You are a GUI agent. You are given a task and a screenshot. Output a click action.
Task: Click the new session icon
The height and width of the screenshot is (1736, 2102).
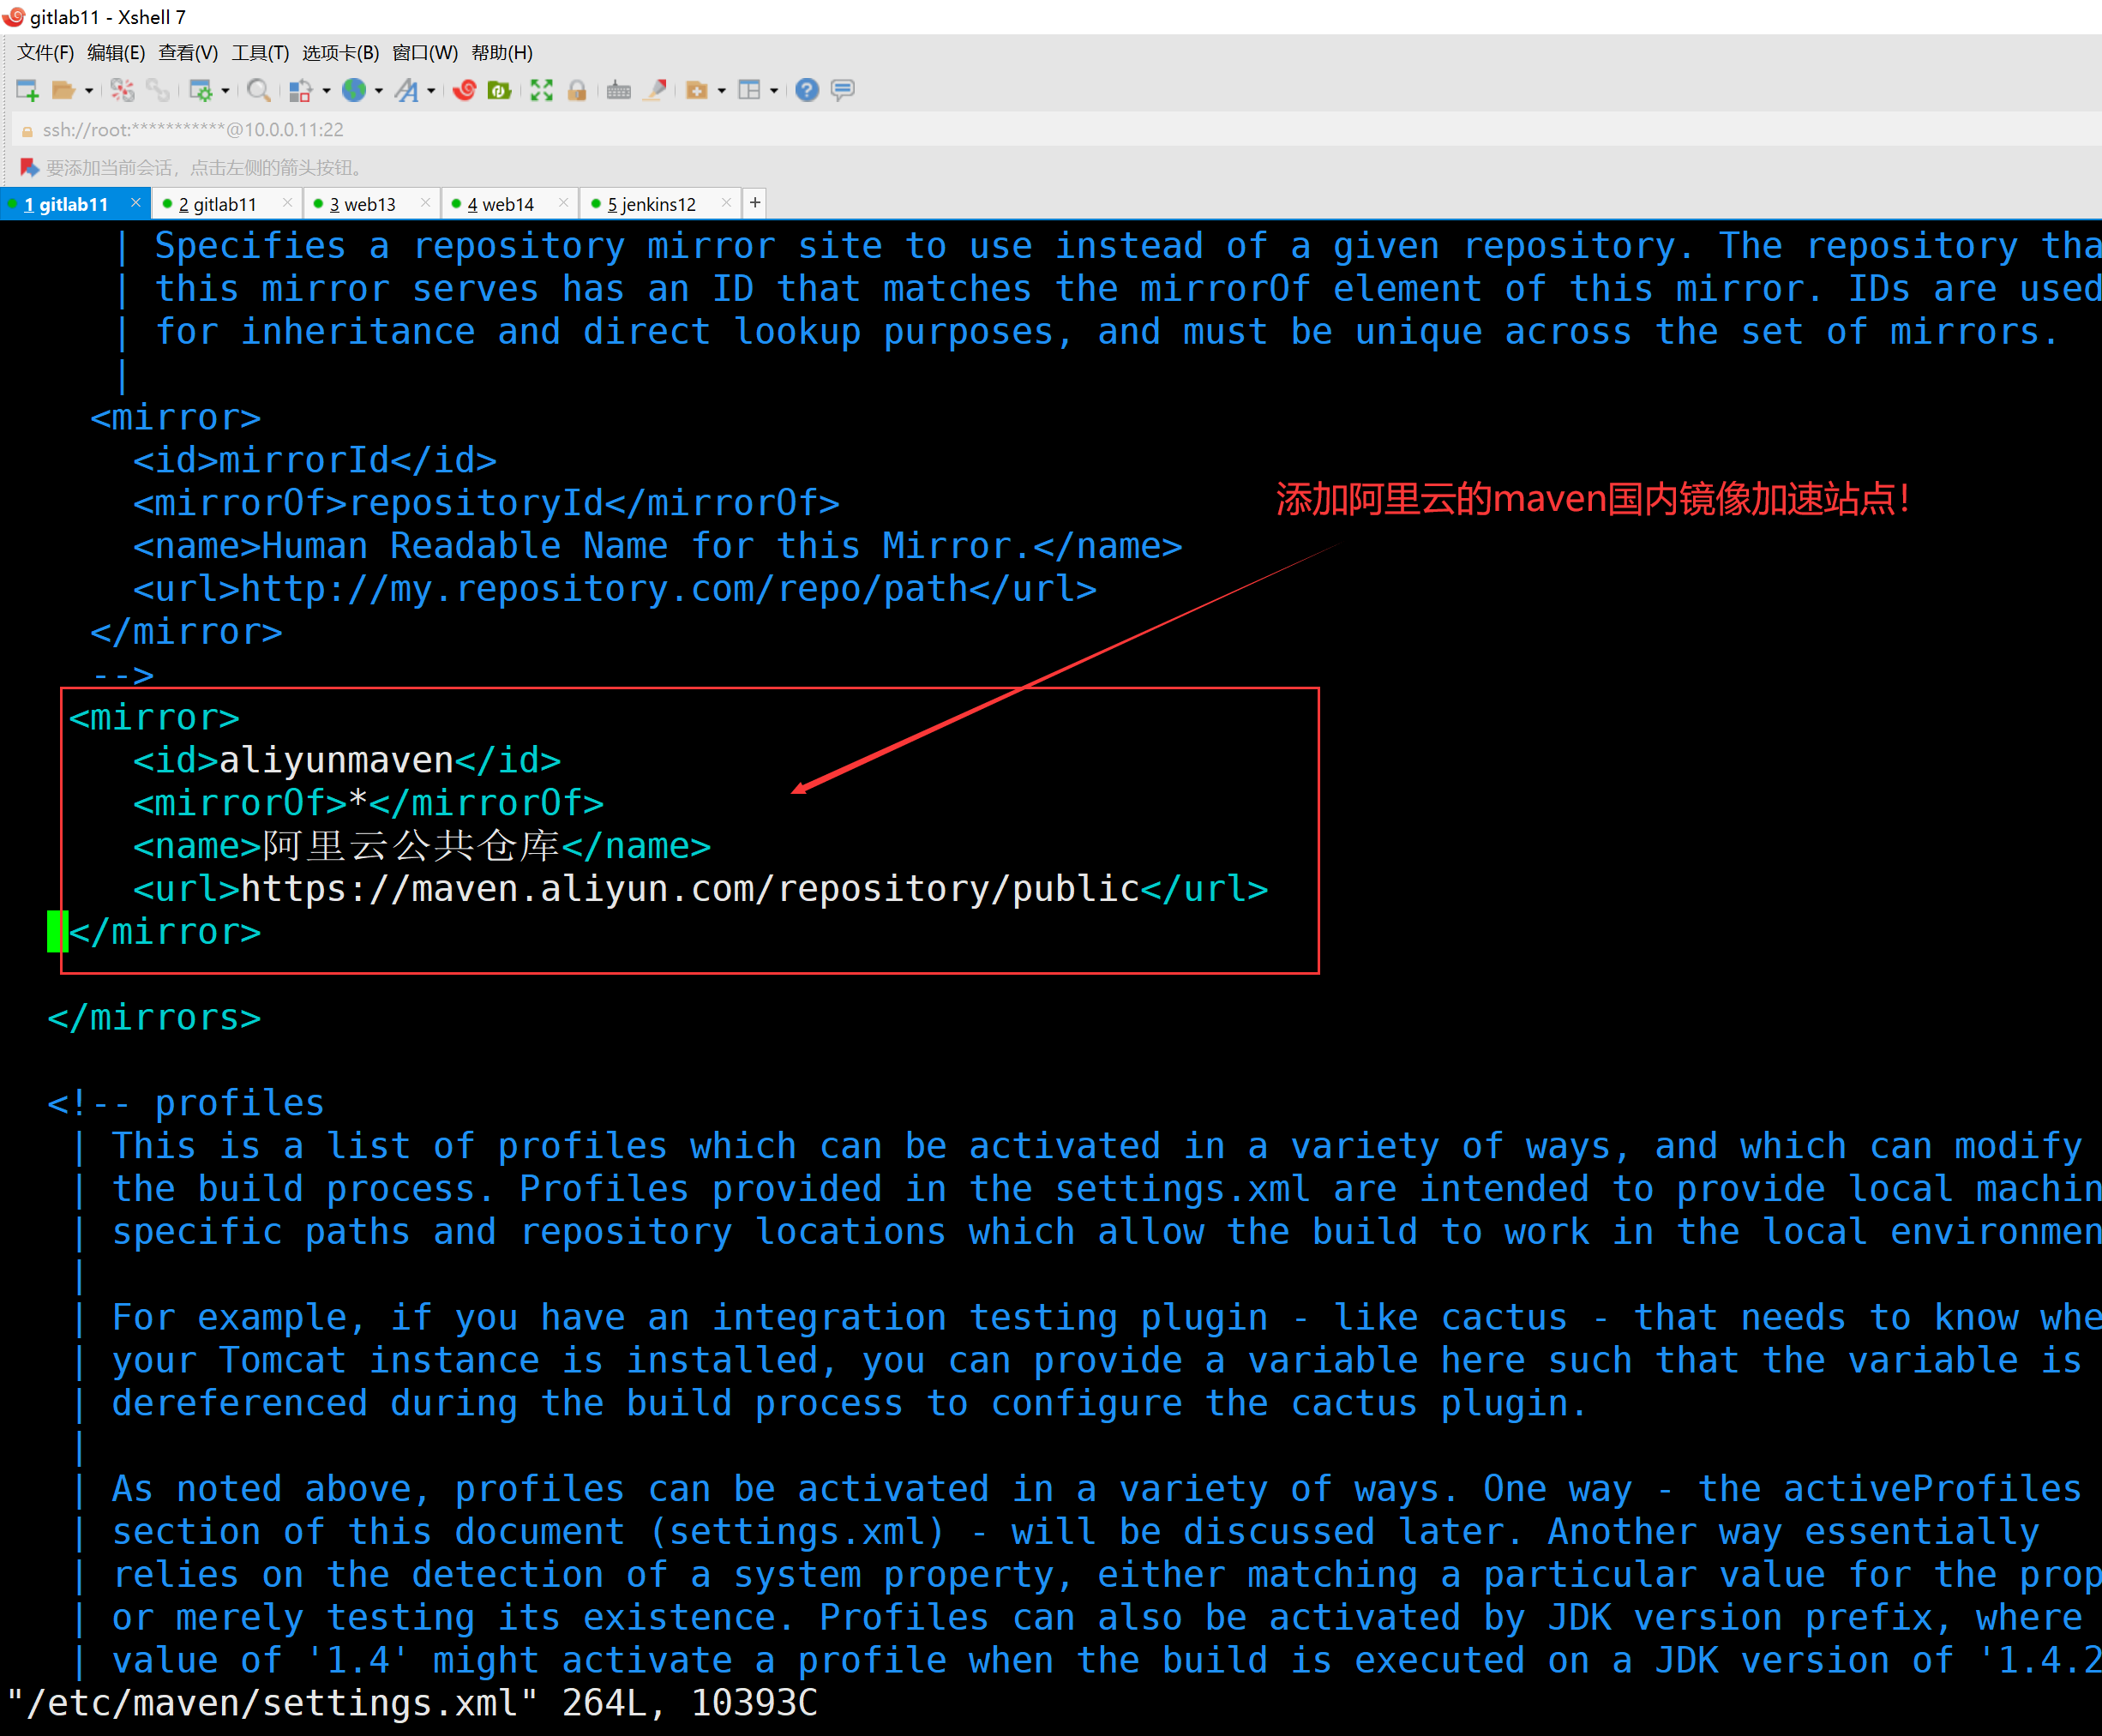click(x=27, y=91)
